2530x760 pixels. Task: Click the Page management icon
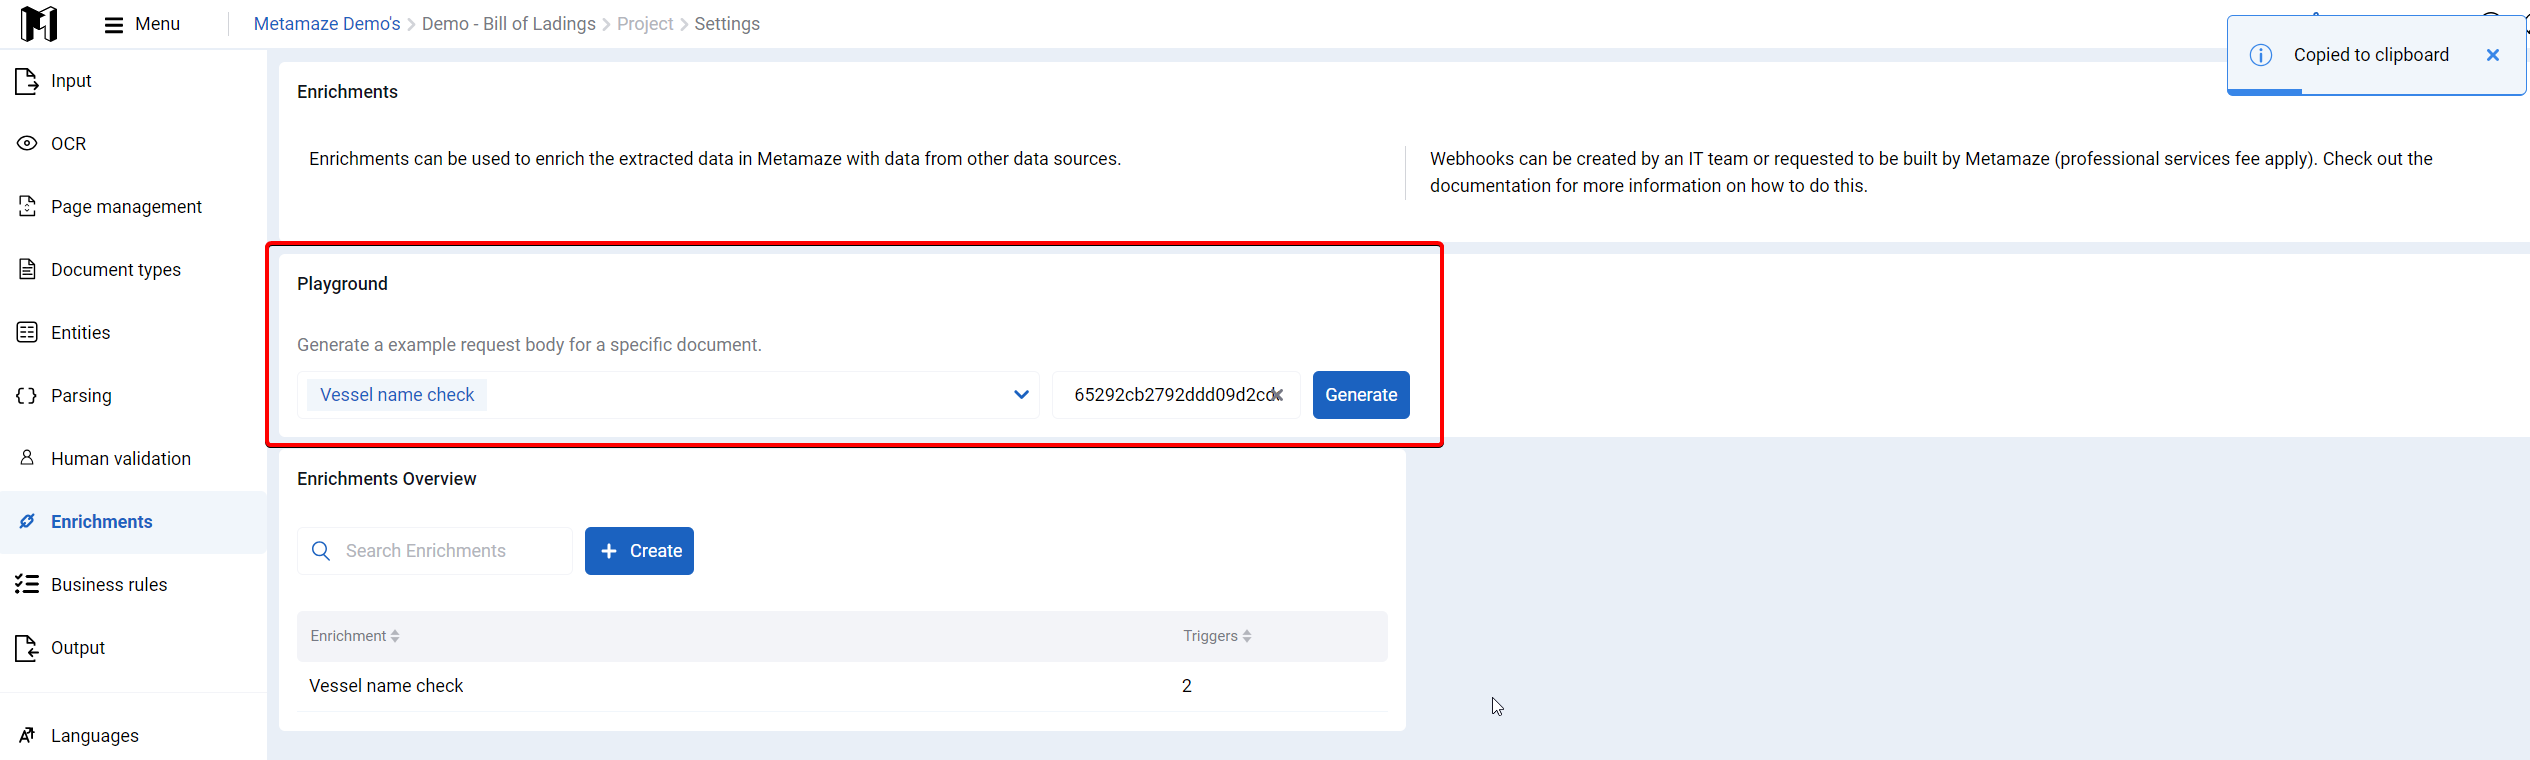click(27, 207)
